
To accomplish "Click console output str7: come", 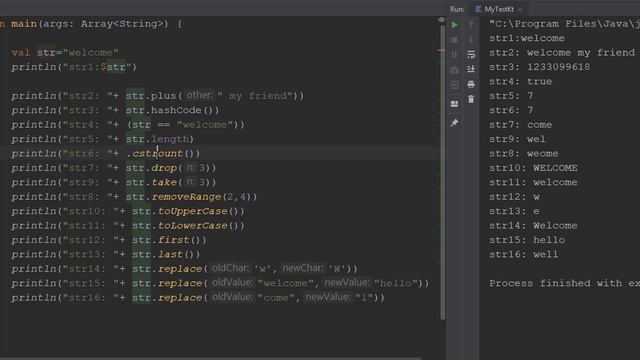I will coord(520,124).
